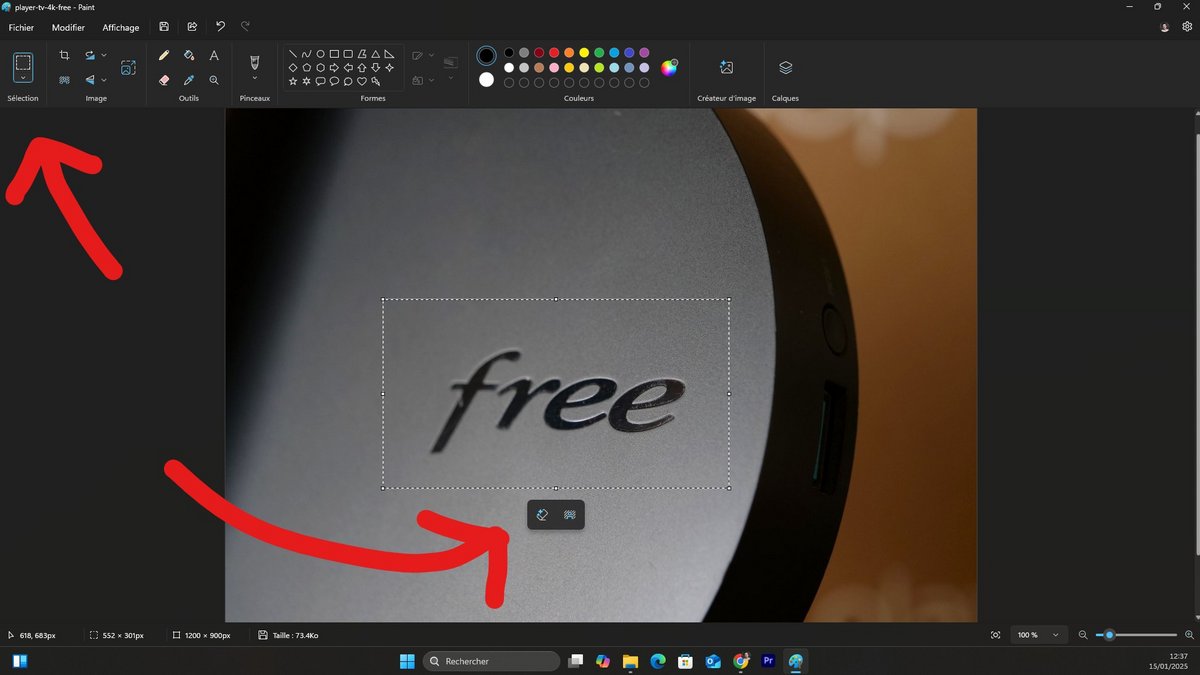Open the image resize and skew tool

(128, 68)
